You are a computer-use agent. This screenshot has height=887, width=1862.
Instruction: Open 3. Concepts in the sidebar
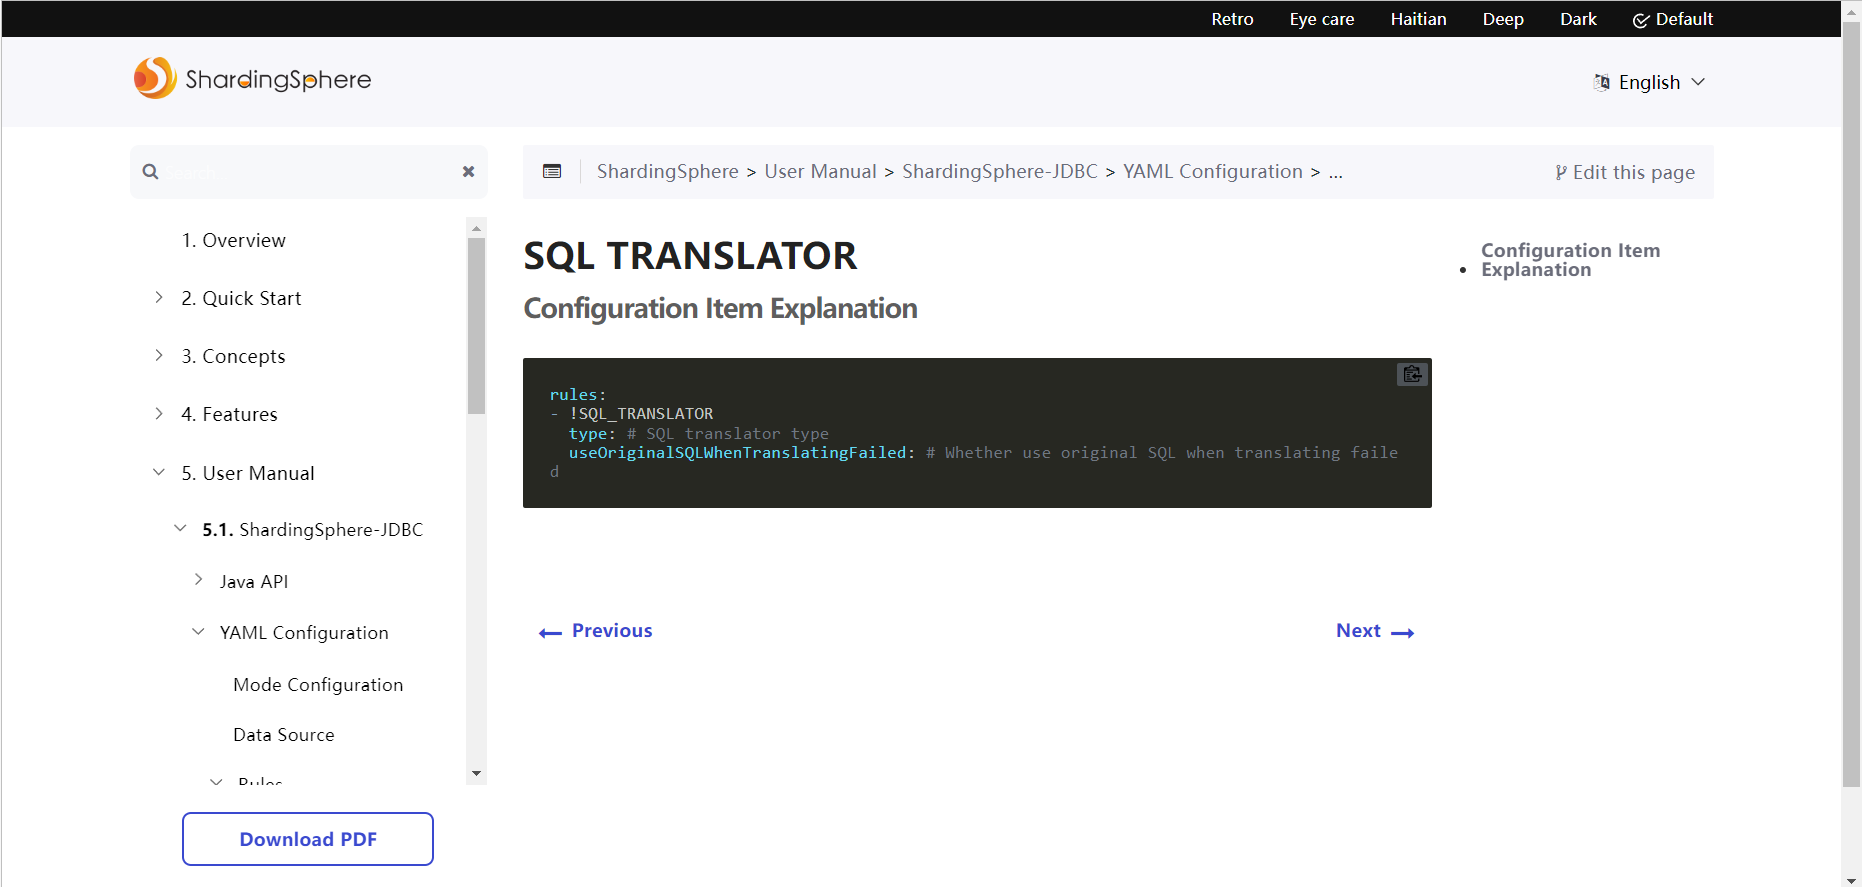pos(233,356)
